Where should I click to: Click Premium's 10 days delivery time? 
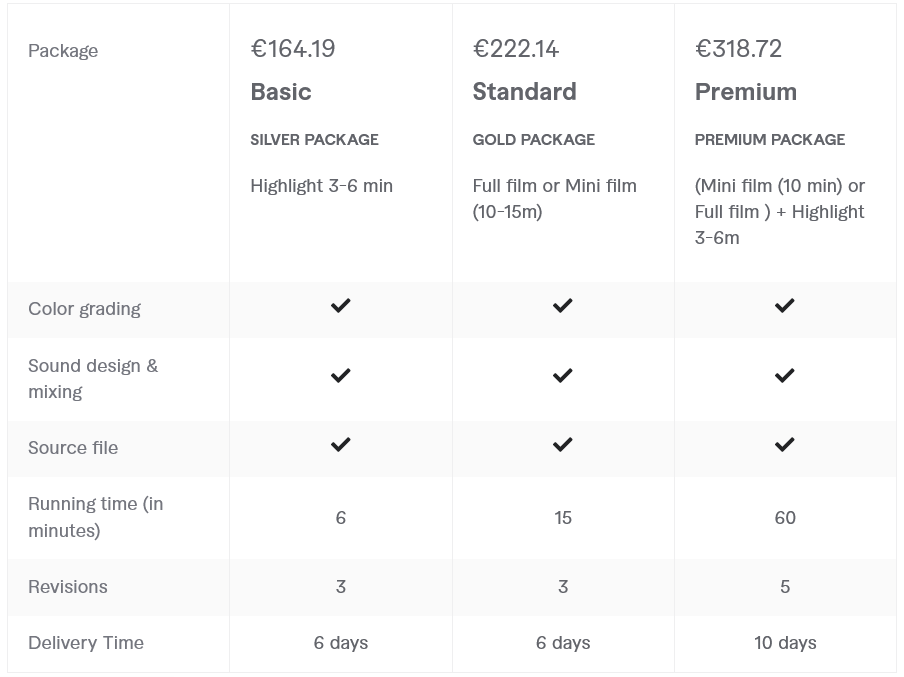click(x=785, y=643)
